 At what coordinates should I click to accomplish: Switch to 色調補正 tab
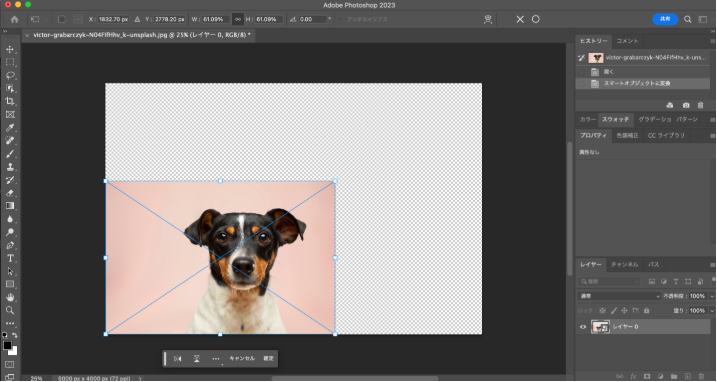[627, 135]
